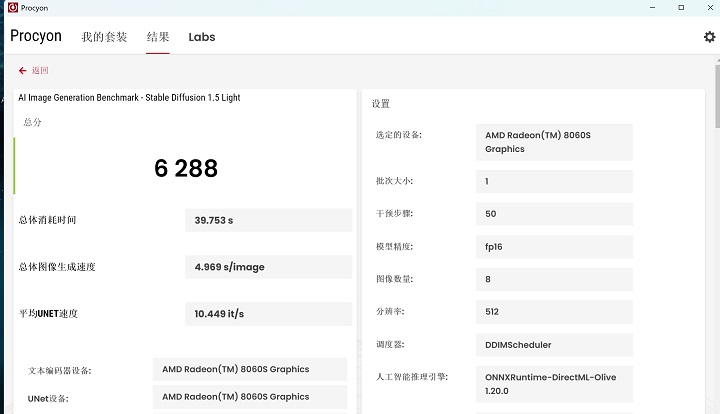Viewport: 720px width, 414px height.
Task: Click the 总分 label
Action: (32, 122)
